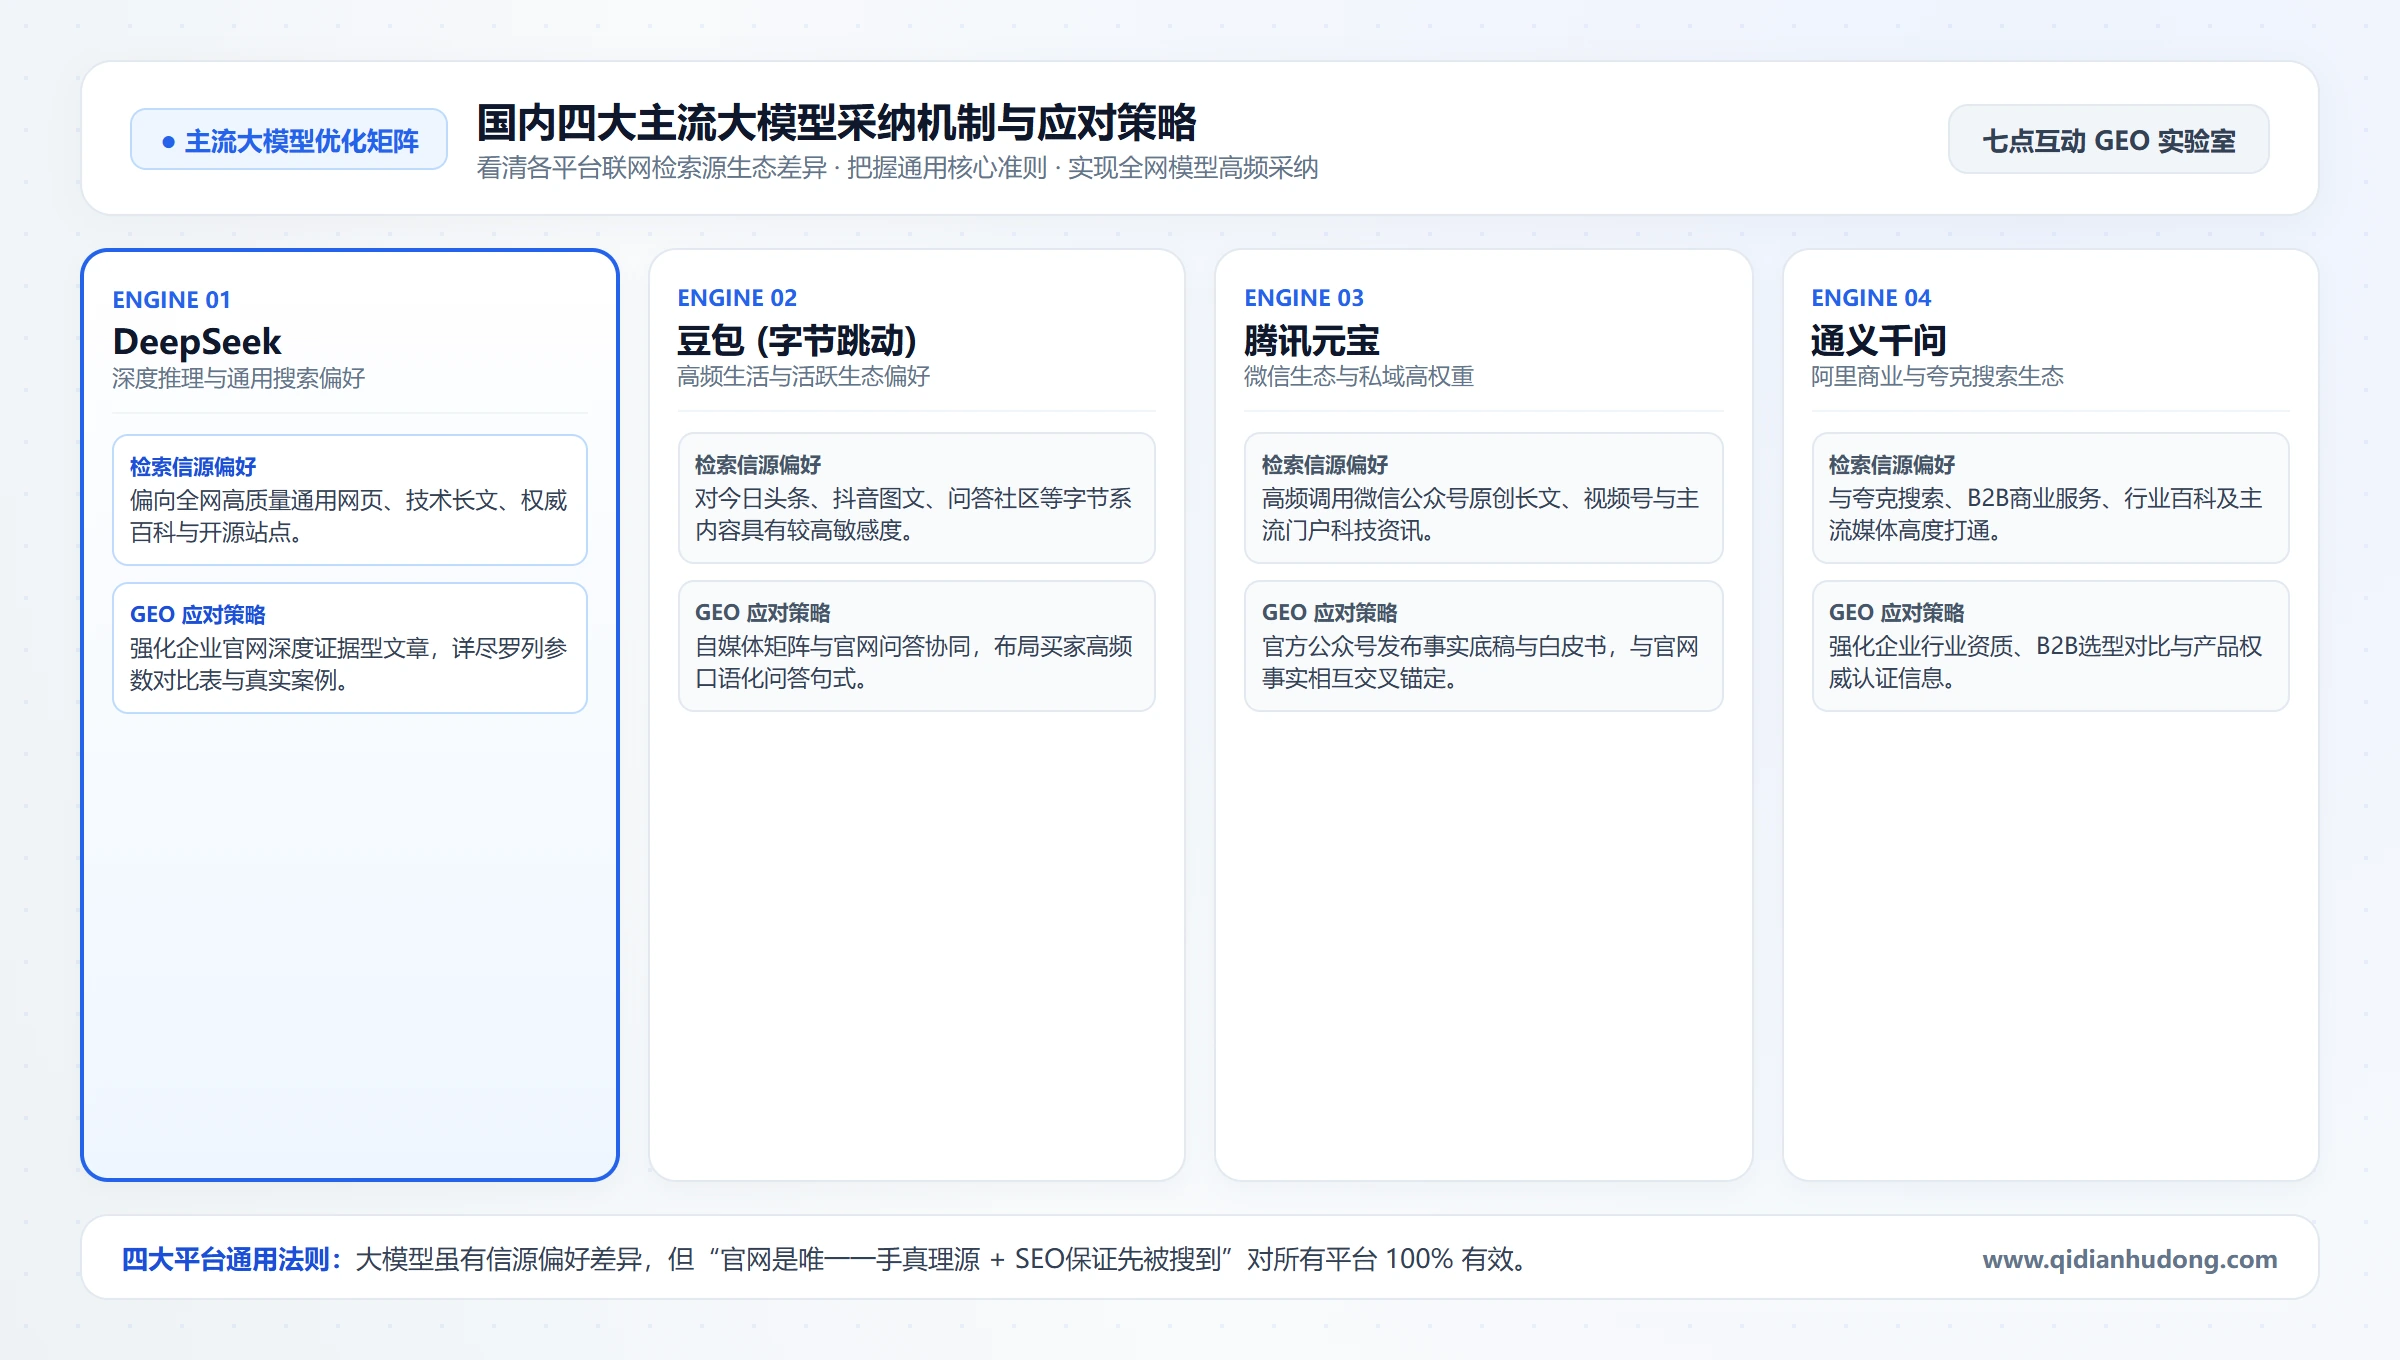The width and height of the screenshot is (2400, 1360).
Task: Click text starting 强化企业行业资质
Action: (2046, 662)
